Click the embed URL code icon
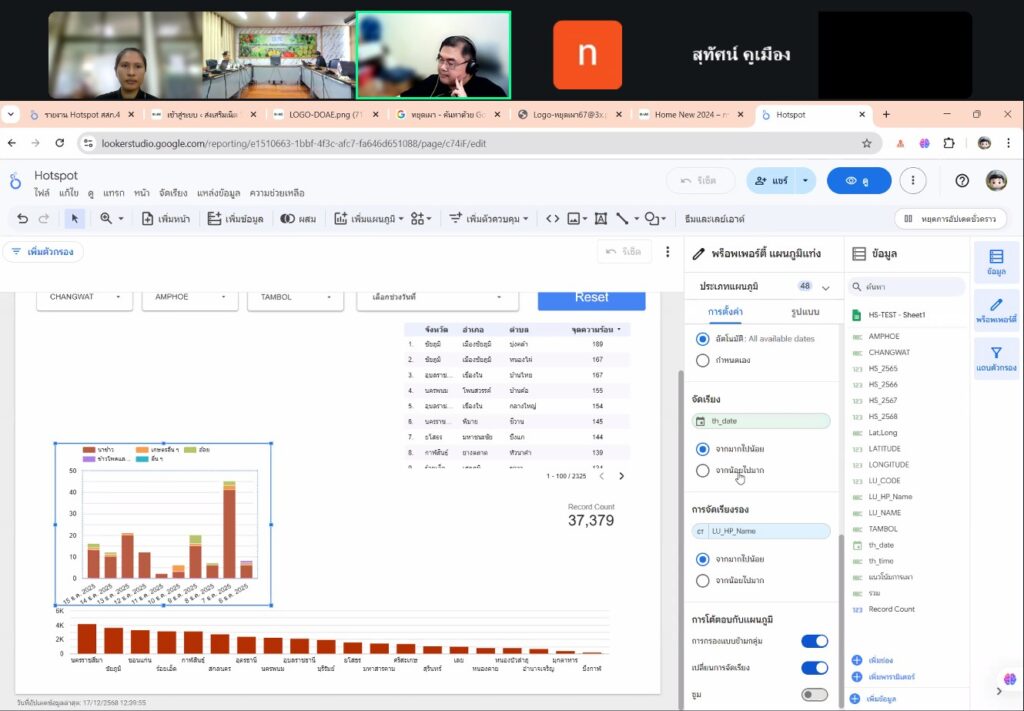 coord(552,218)
